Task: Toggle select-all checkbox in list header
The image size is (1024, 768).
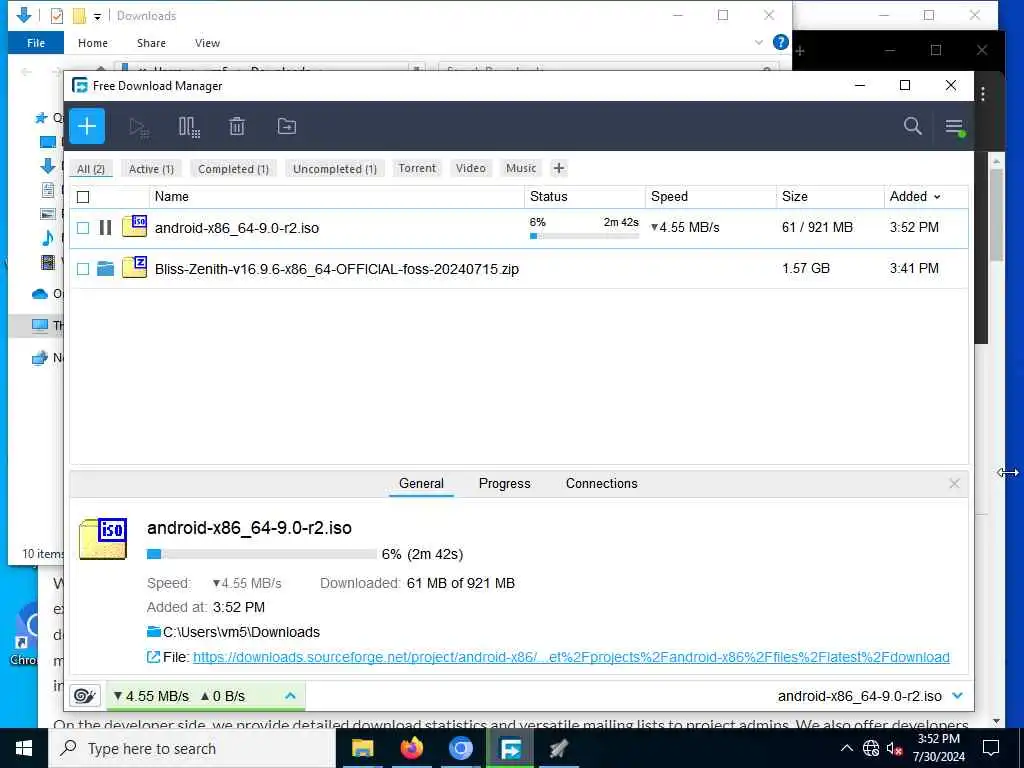Action: tap(83, 197)
